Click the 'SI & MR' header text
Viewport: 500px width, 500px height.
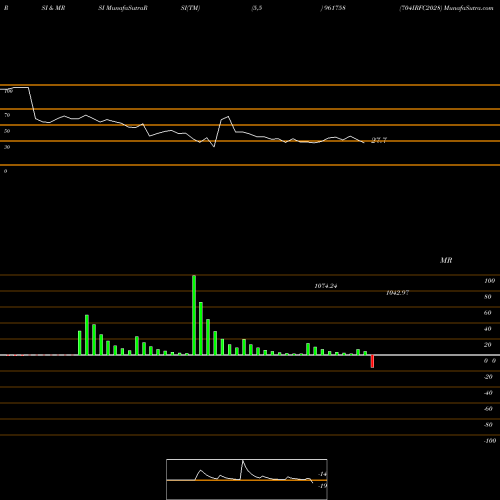pos(53,8)
